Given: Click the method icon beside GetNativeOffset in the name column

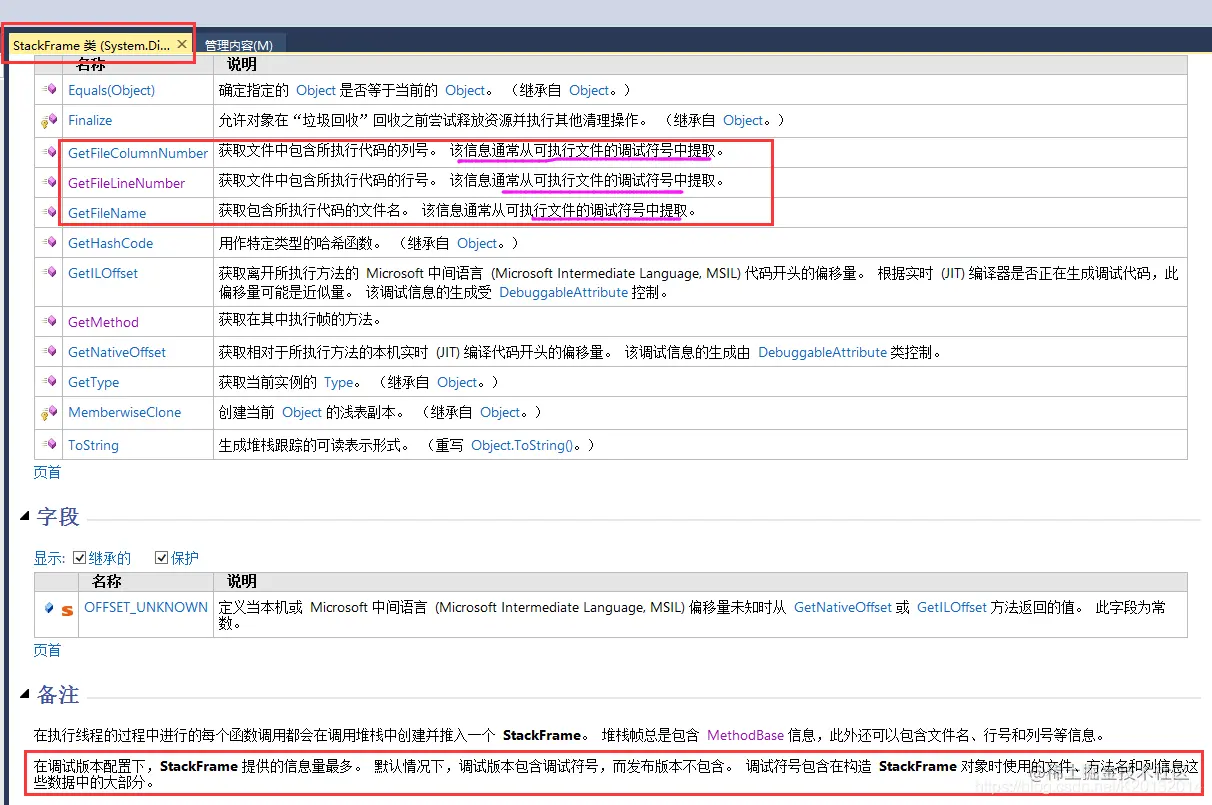Looking at the screenshot, I should tap(49, 352).
